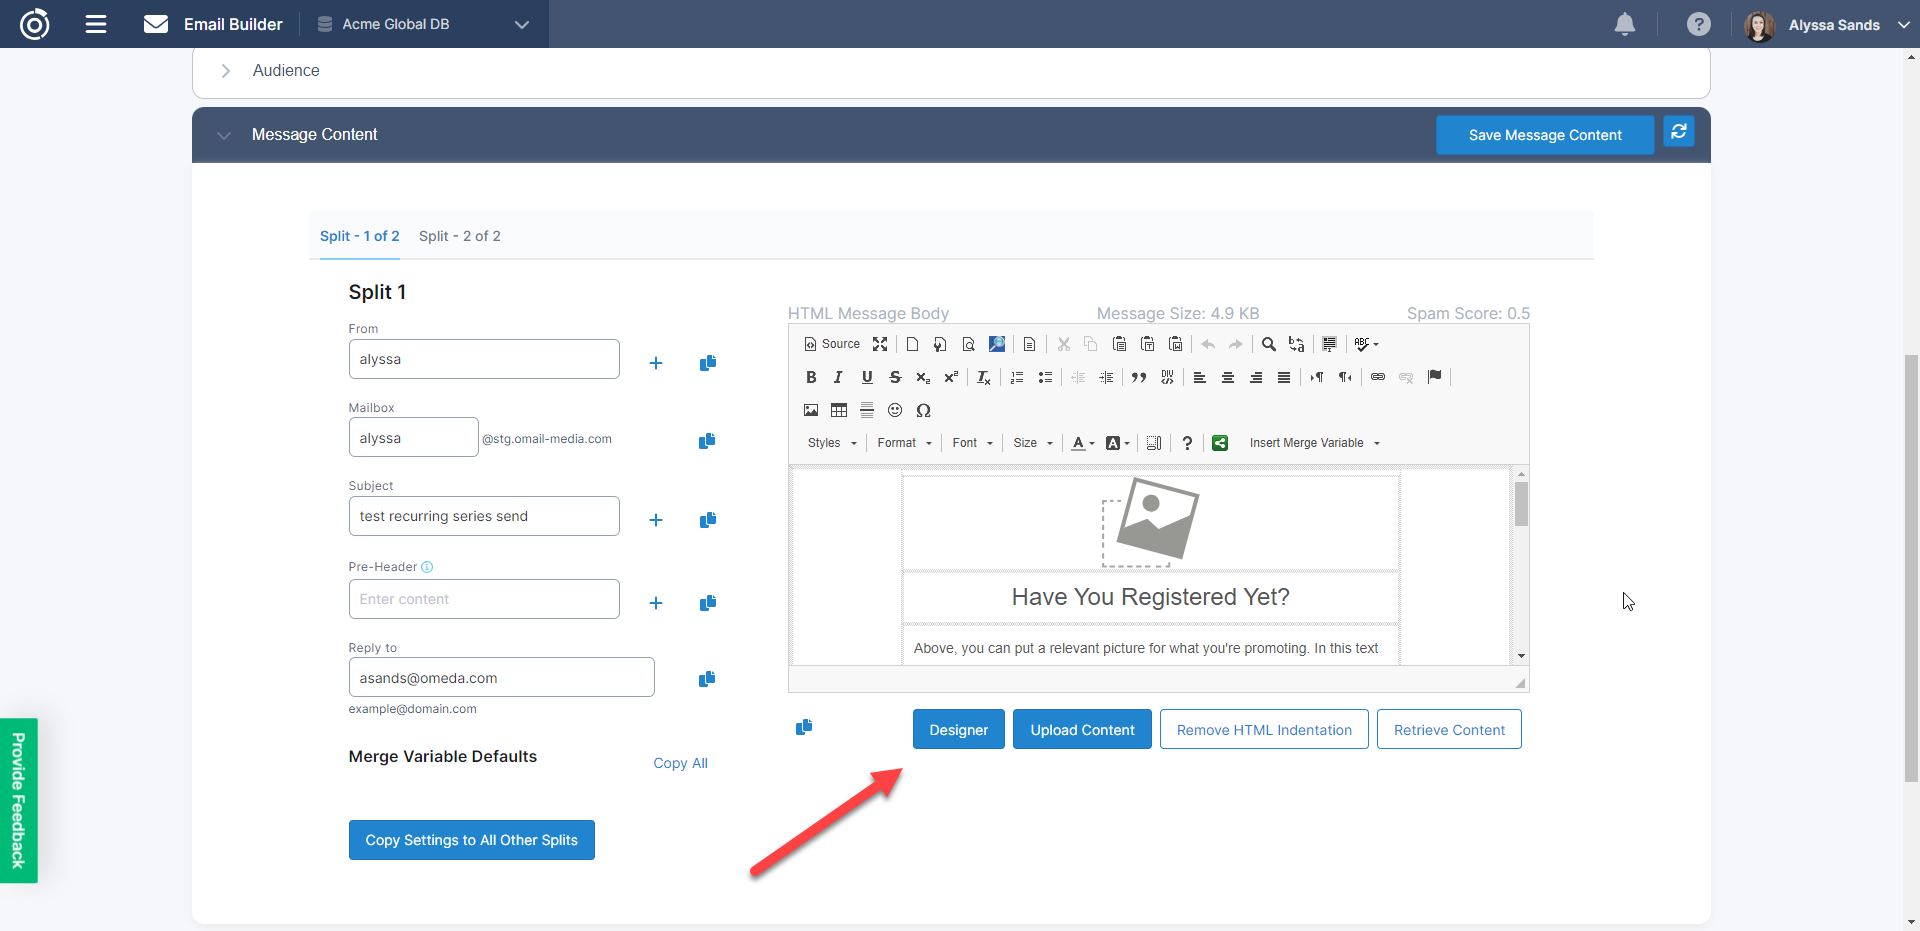Toggle Italic formatting in the editor
The image size is (1920, 931).
838,377
